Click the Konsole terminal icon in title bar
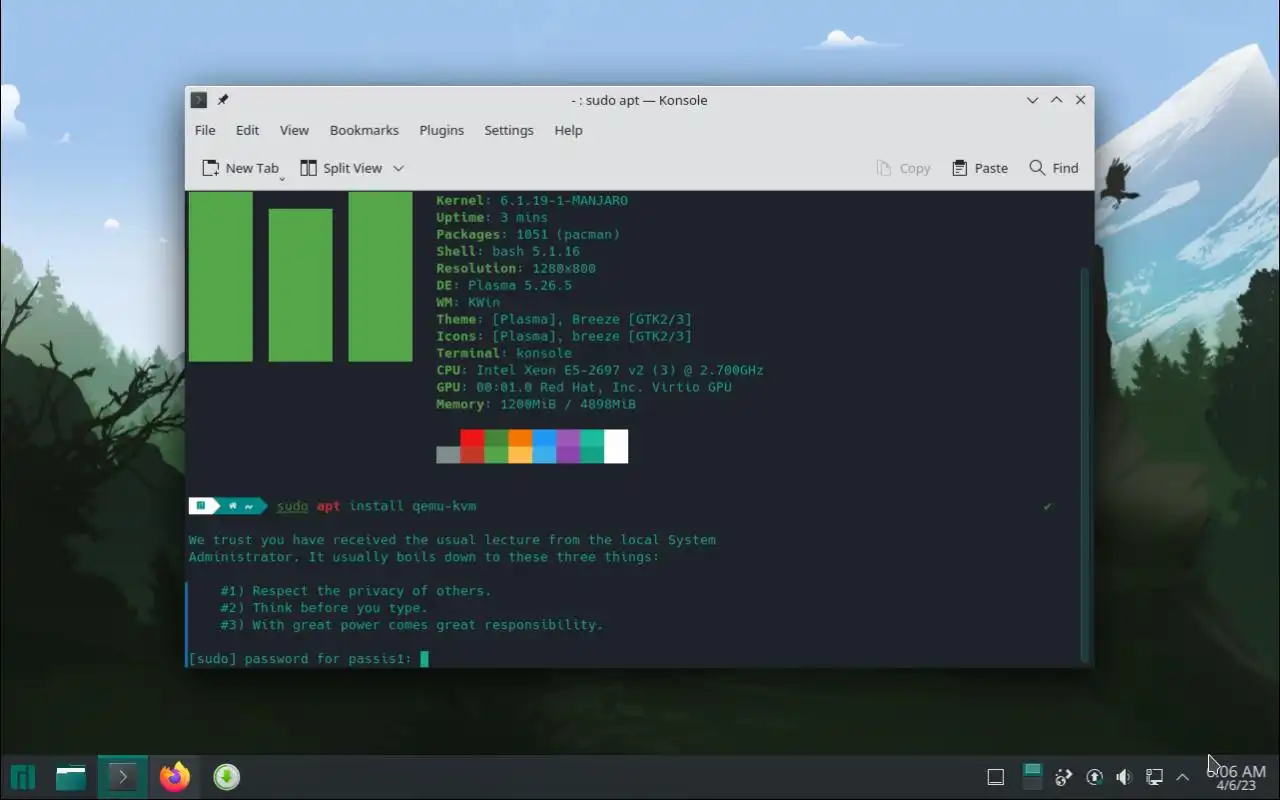 tap(199, 100)
